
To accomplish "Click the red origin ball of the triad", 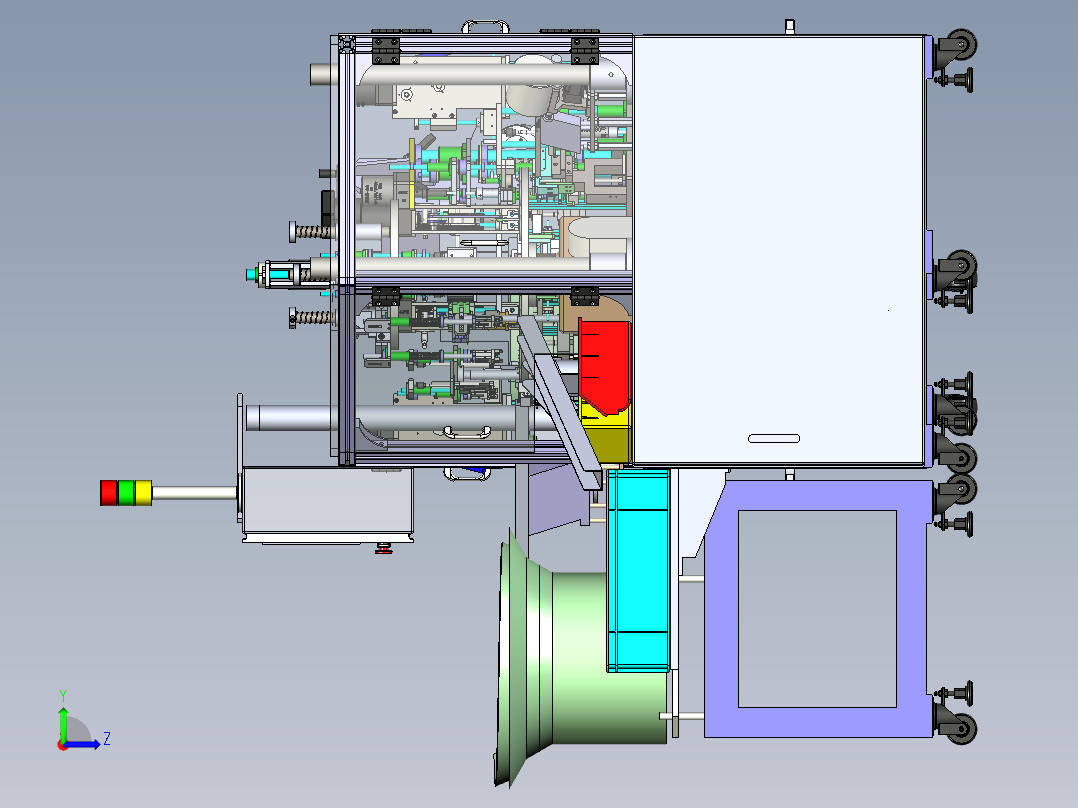I will [x=63, y=745].
